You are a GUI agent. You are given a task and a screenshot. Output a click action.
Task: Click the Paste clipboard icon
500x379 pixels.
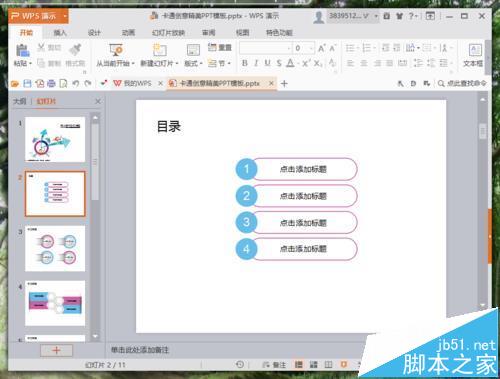(22, 50)
